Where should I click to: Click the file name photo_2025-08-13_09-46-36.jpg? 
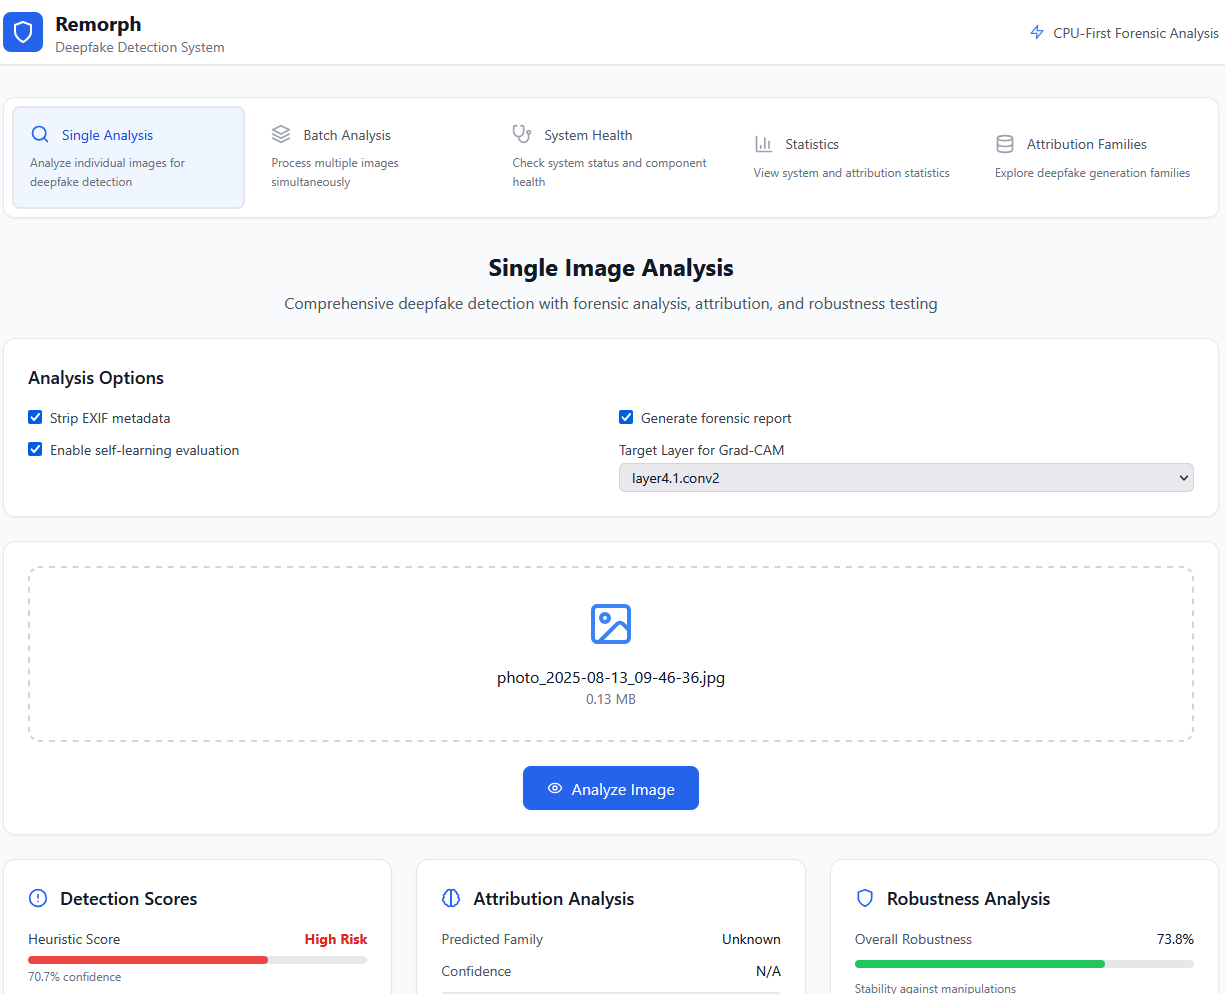pyautogui.click(x=611, y=677)
